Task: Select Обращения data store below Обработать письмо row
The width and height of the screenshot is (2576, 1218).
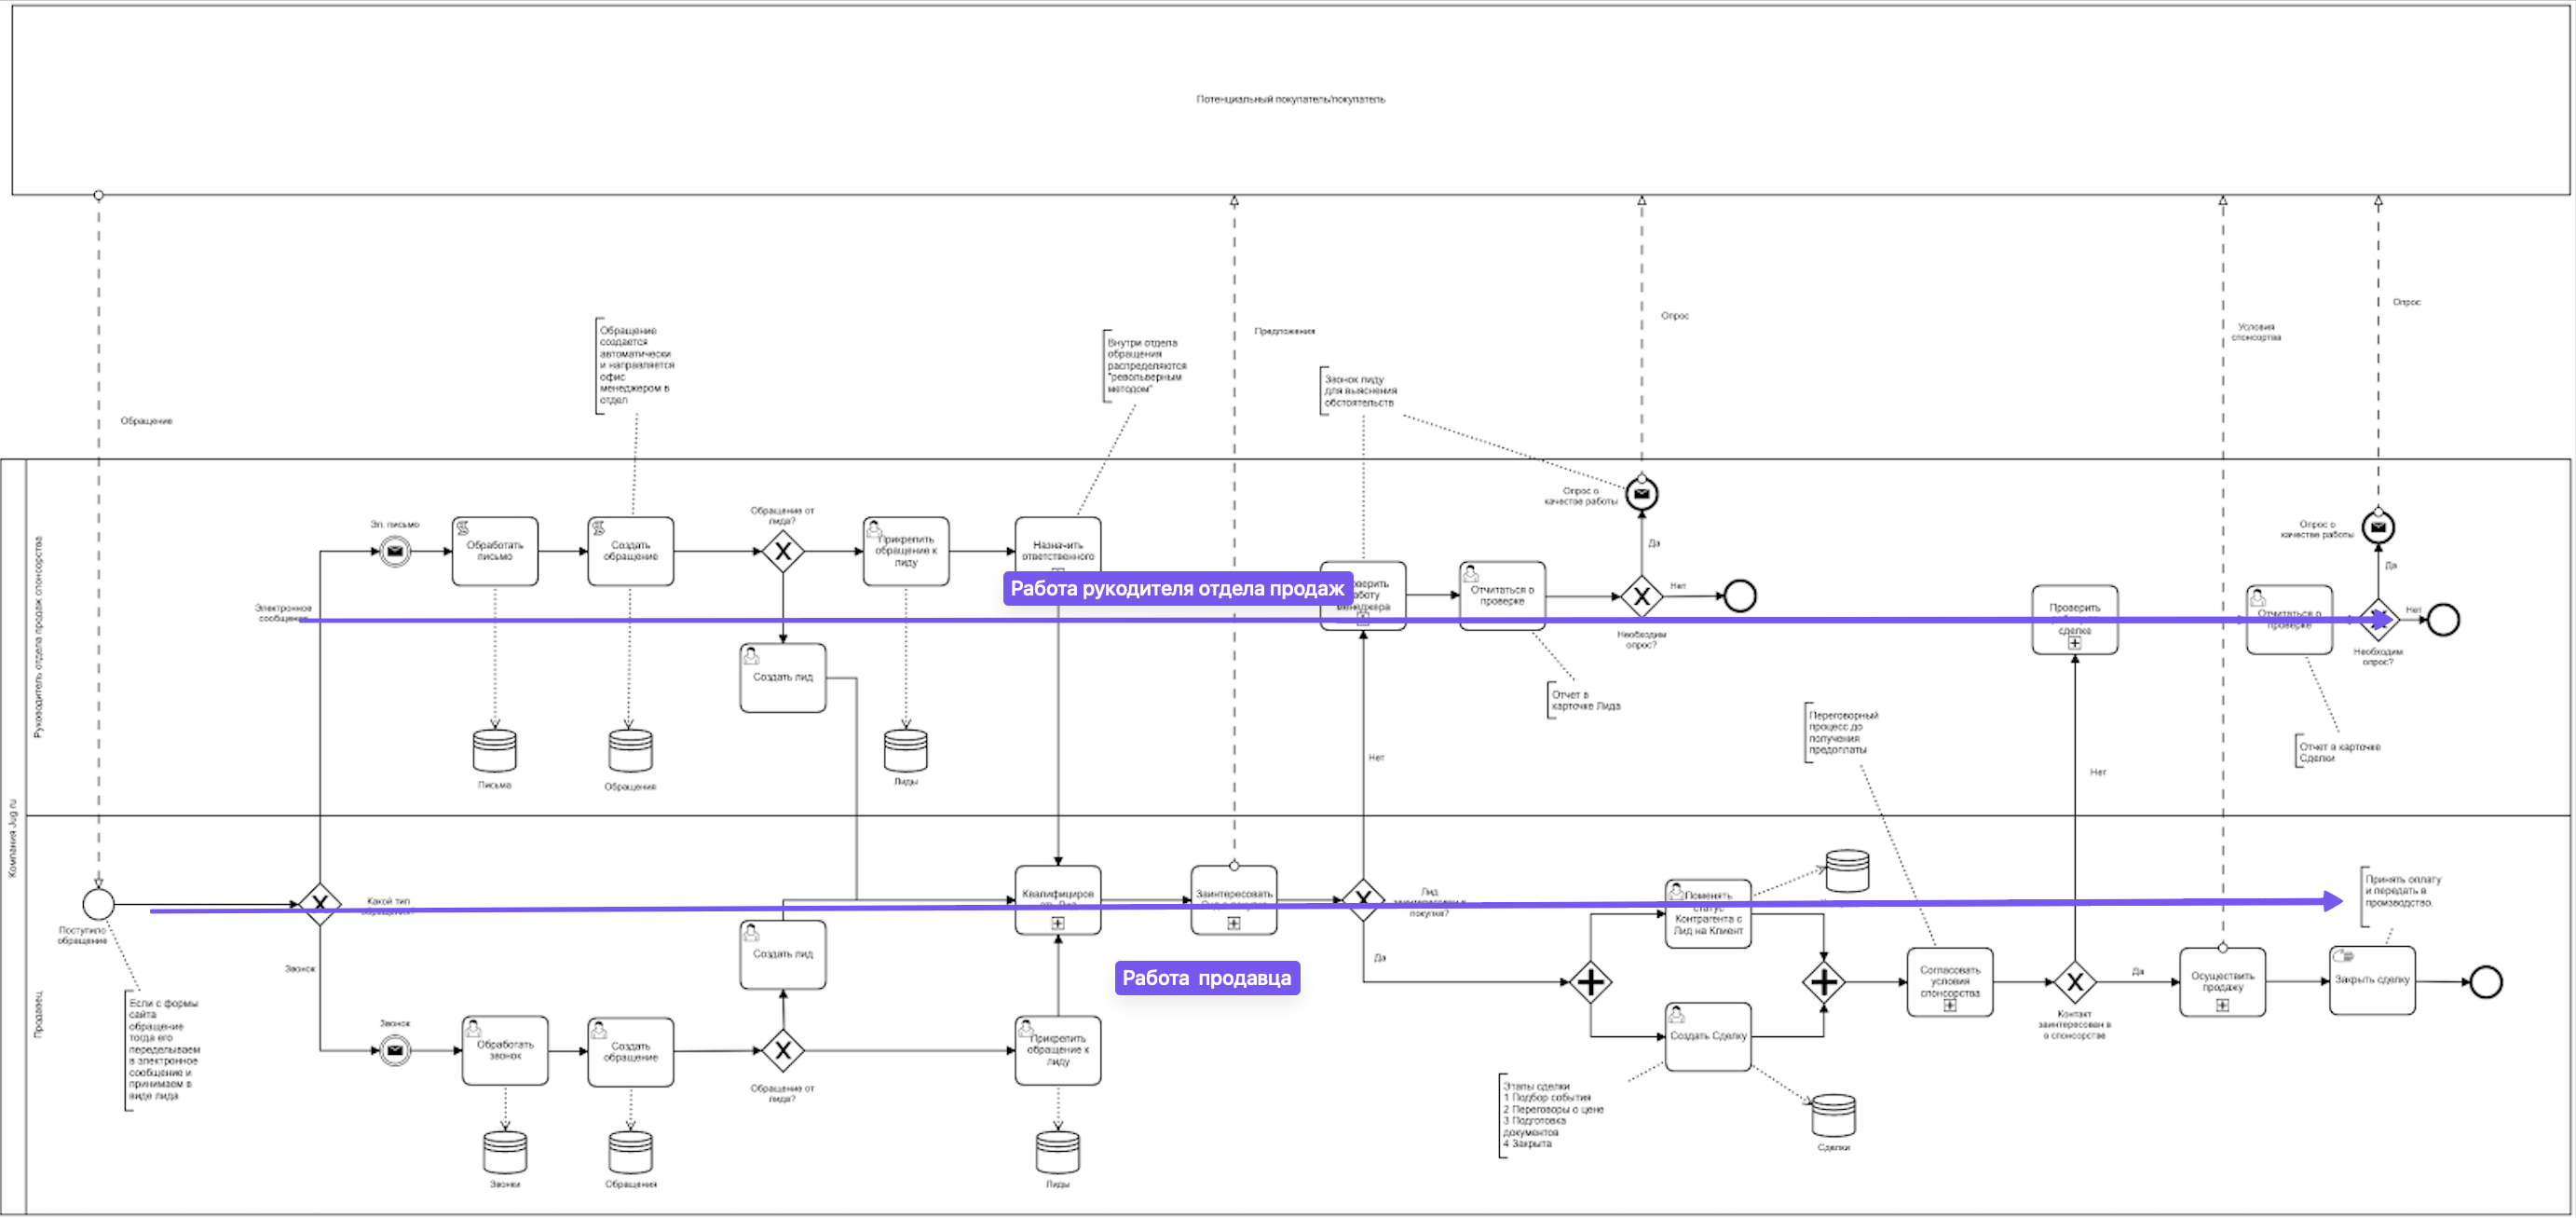Action: (631, 750)
